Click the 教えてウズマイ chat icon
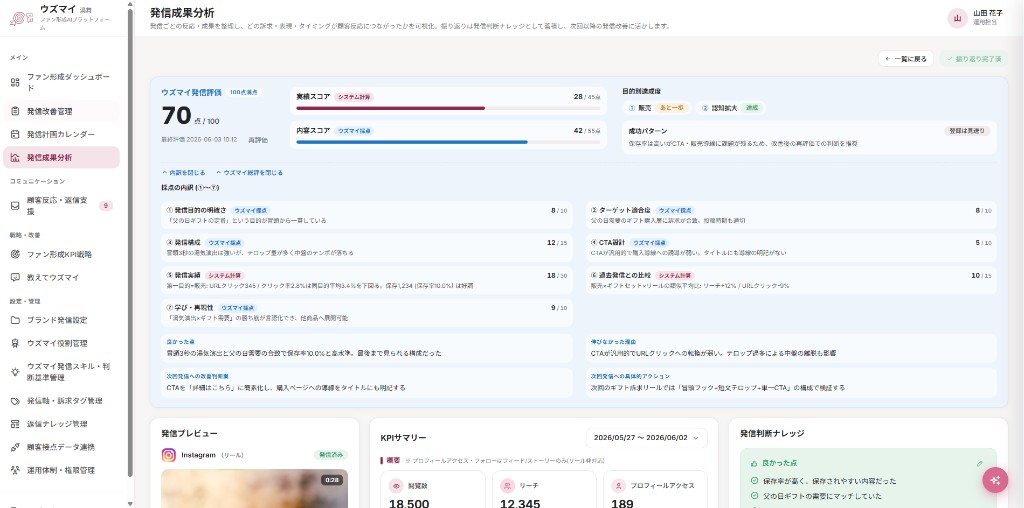The image size is (1024, 508). (15, 278)
